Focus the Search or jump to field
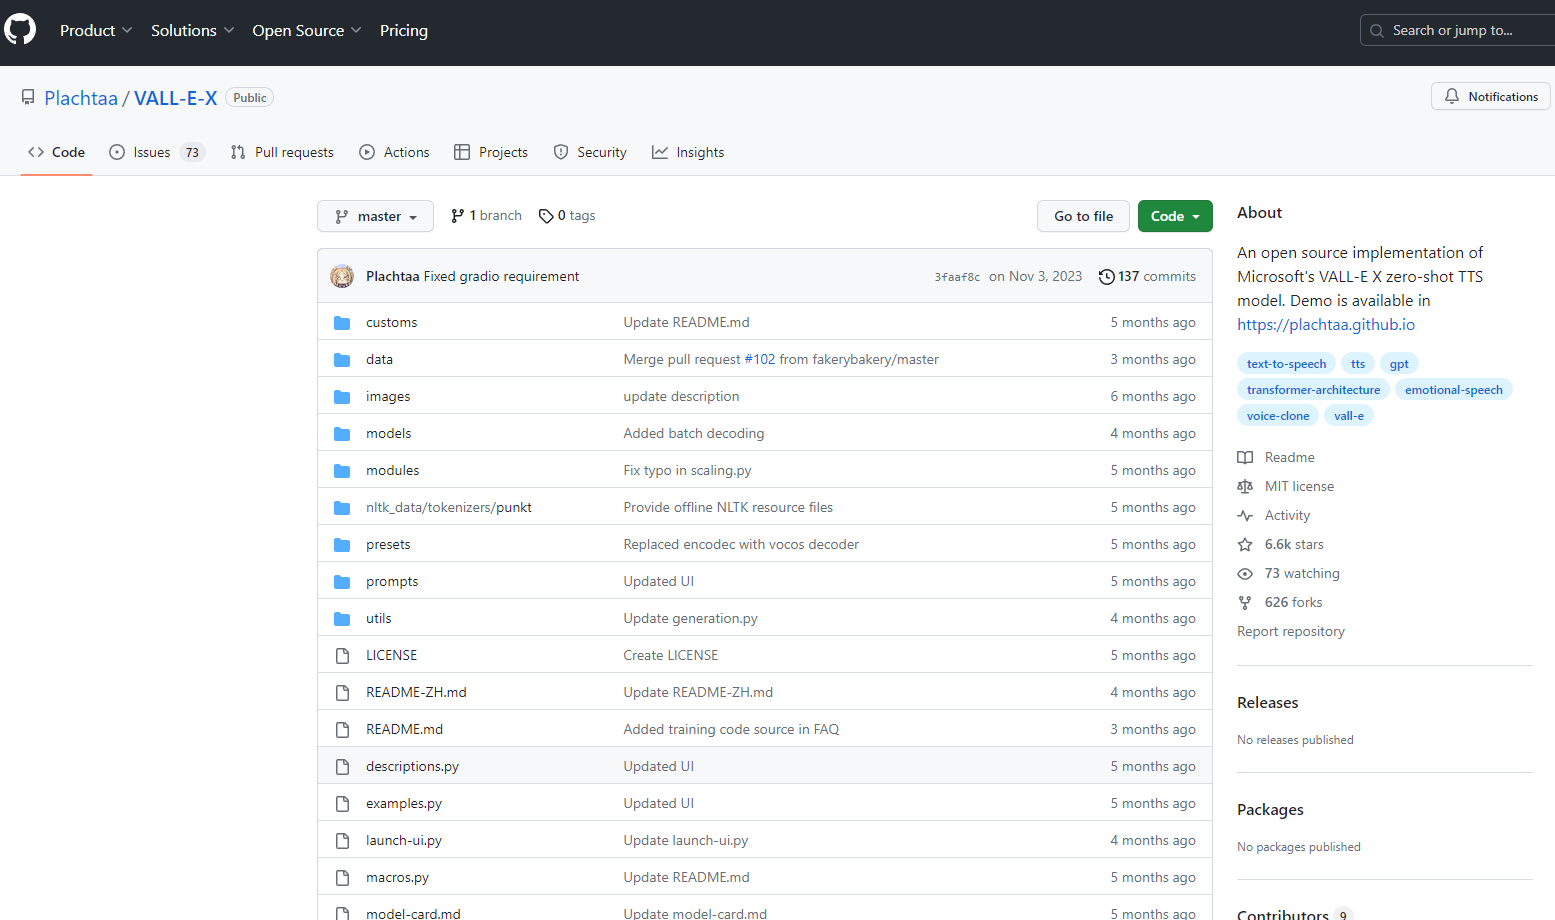This screenshot has height=920, width=1555. tap(1457, 31)
